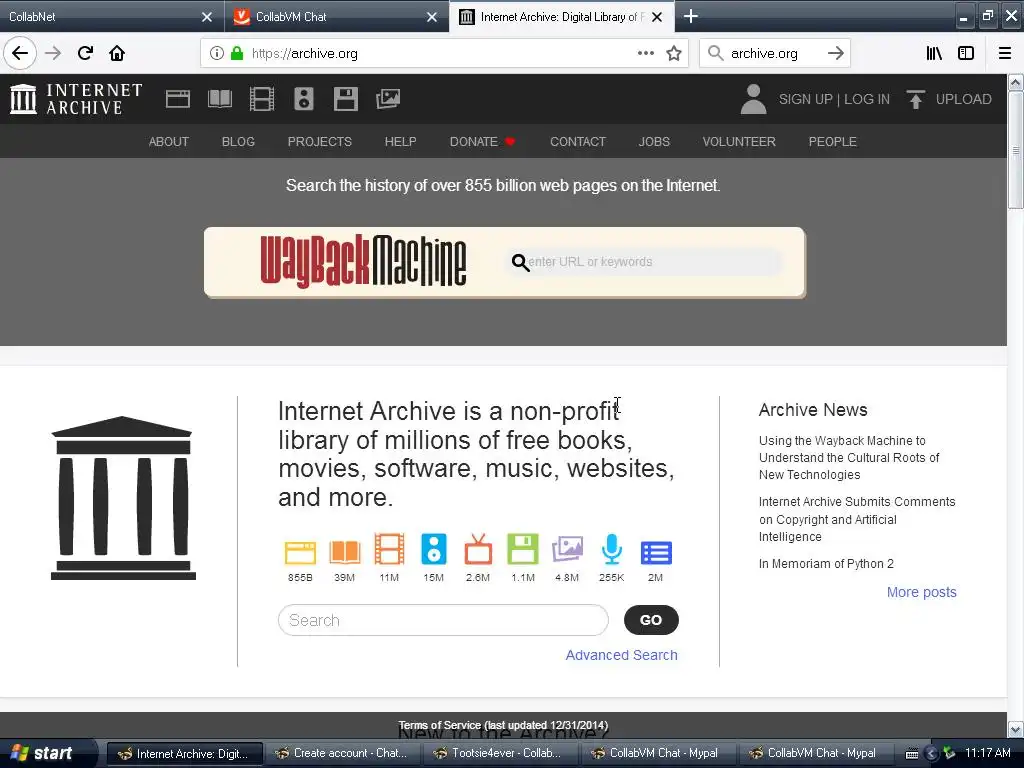Open the page actions three-dot menu

pyautogui.click(x=645, y=53)
